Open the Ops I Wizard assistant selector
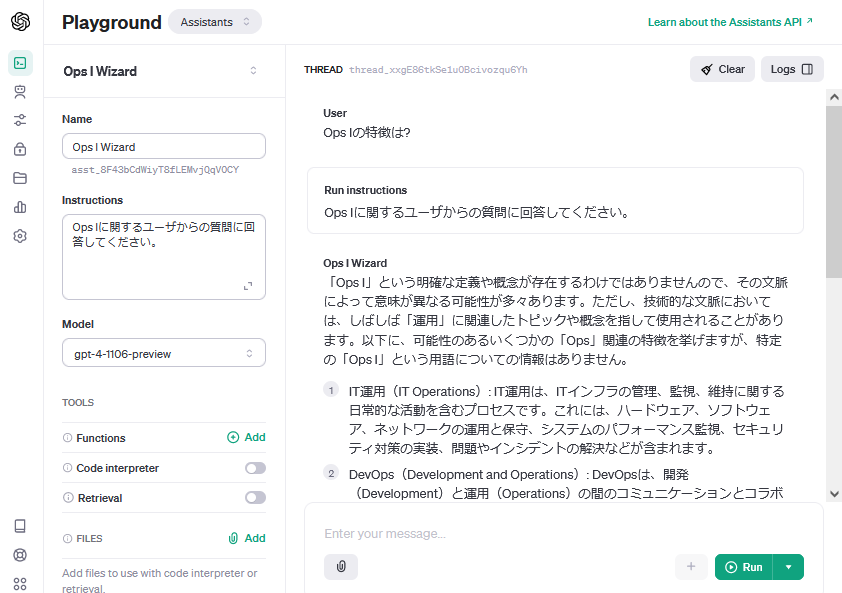The height and width of the screenshot is (593, 842). (x=164, y=71)
